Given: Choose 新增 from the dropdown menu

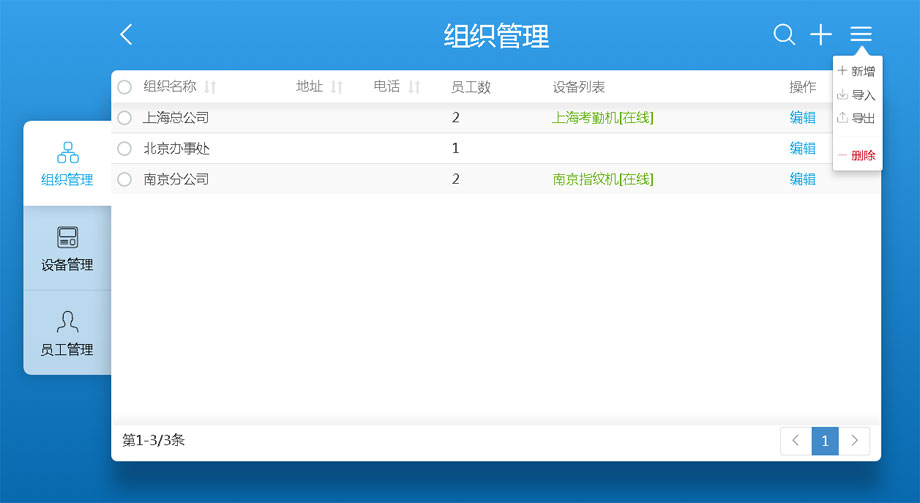Looking at the screenshot, I should click(856, 71).
